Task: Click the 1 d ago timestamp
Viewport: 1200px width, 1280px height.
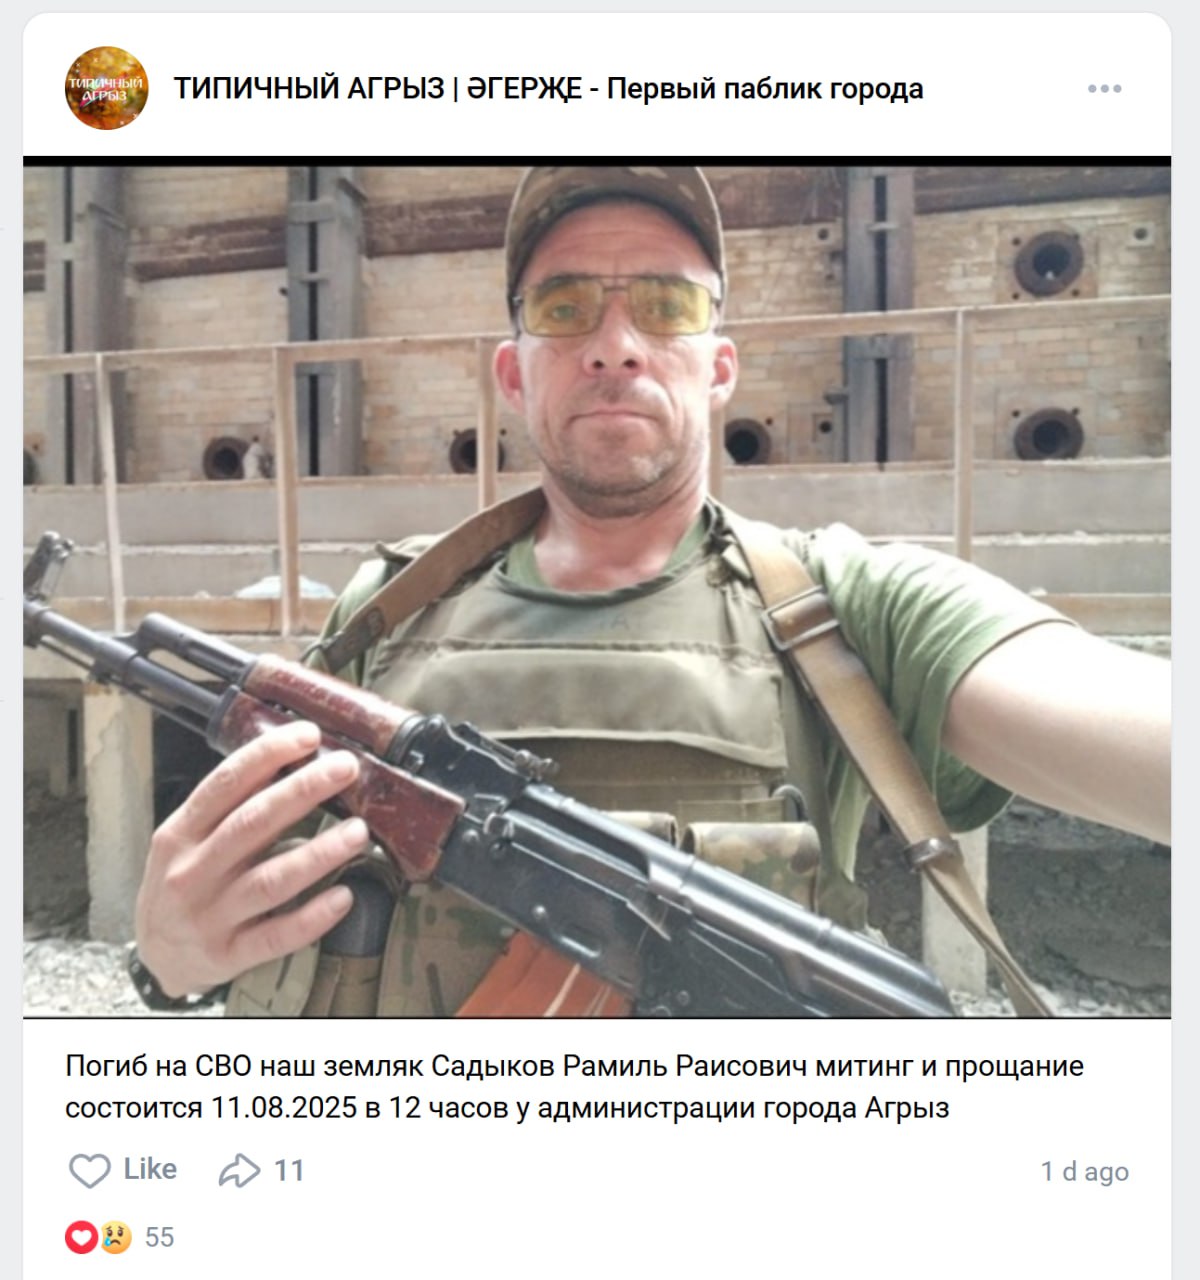Action: (1084, 1171)
